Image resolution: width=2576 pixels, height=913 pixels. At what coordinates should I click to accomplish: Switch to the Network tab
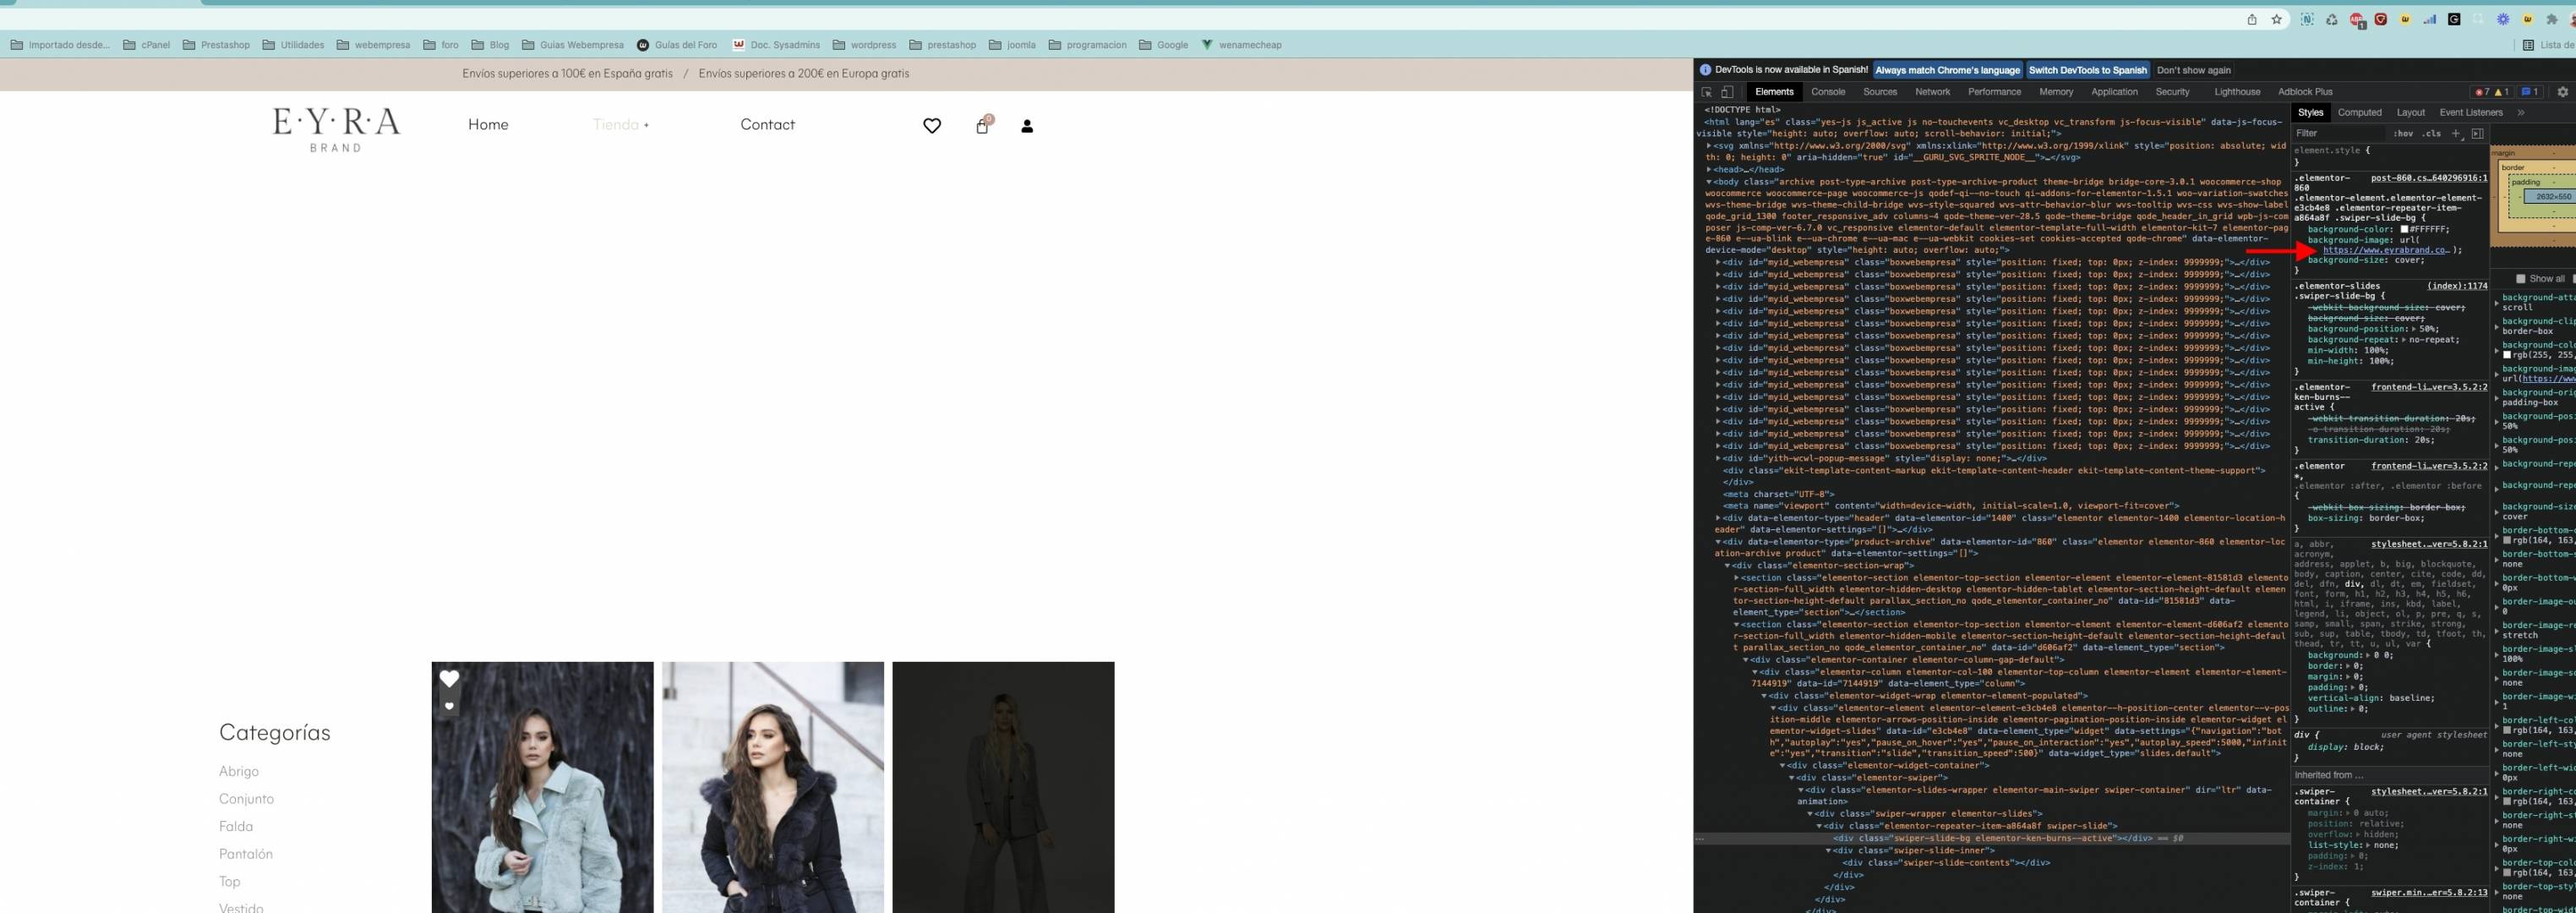(1932, 92)
